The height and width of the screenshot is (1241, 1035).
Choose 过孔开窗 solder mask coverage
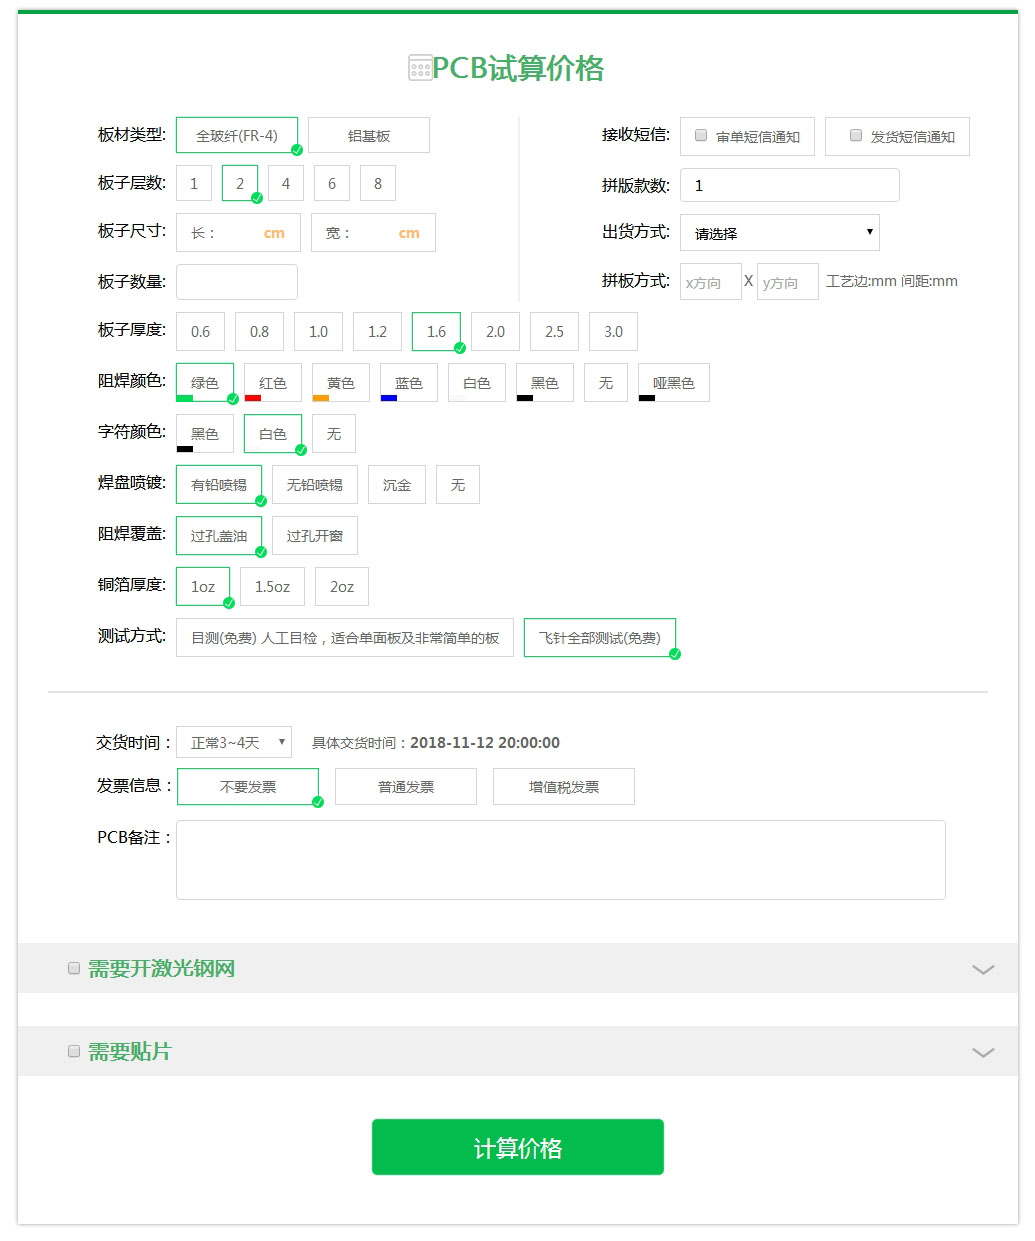(315, 535)
